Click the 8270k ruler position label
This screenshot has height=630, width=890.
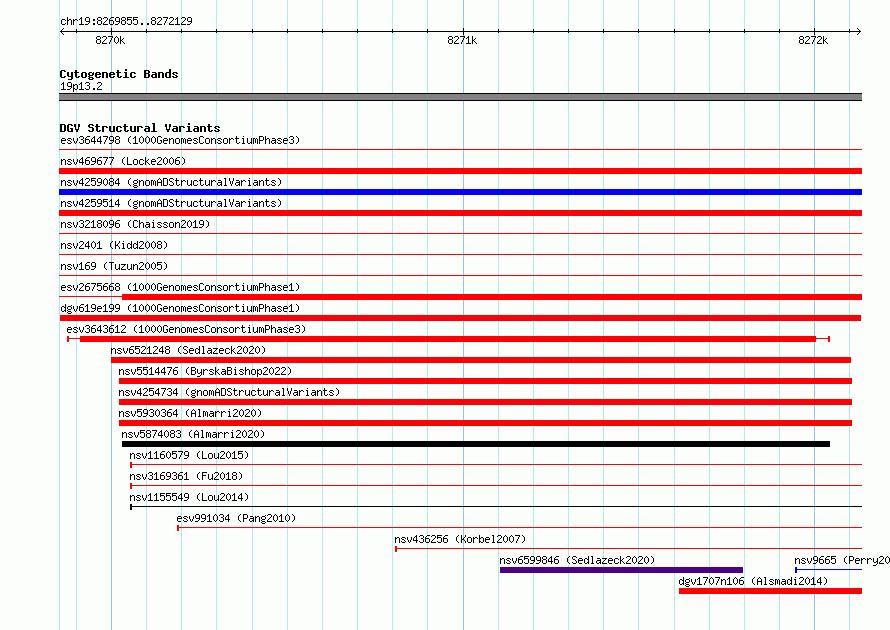(x=110, y=40)
